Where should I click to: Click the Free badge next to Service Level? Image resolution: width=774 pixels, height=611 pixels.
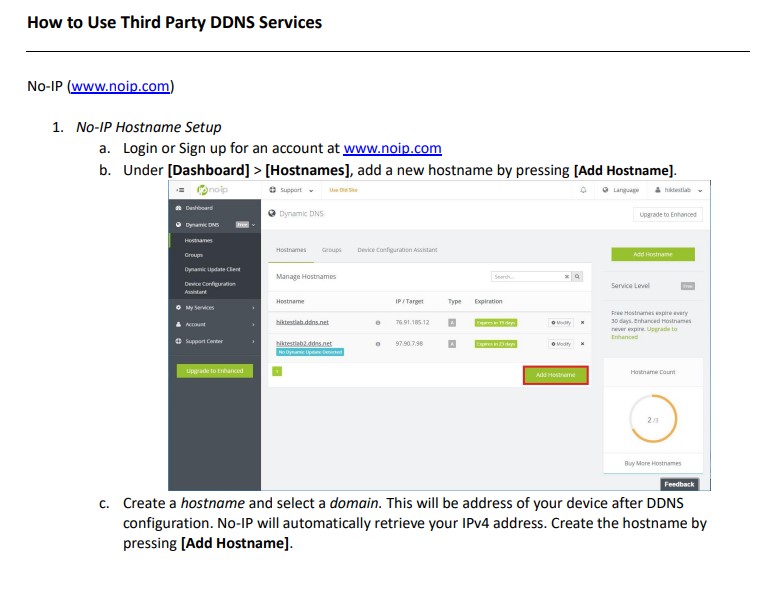[688, 286]
